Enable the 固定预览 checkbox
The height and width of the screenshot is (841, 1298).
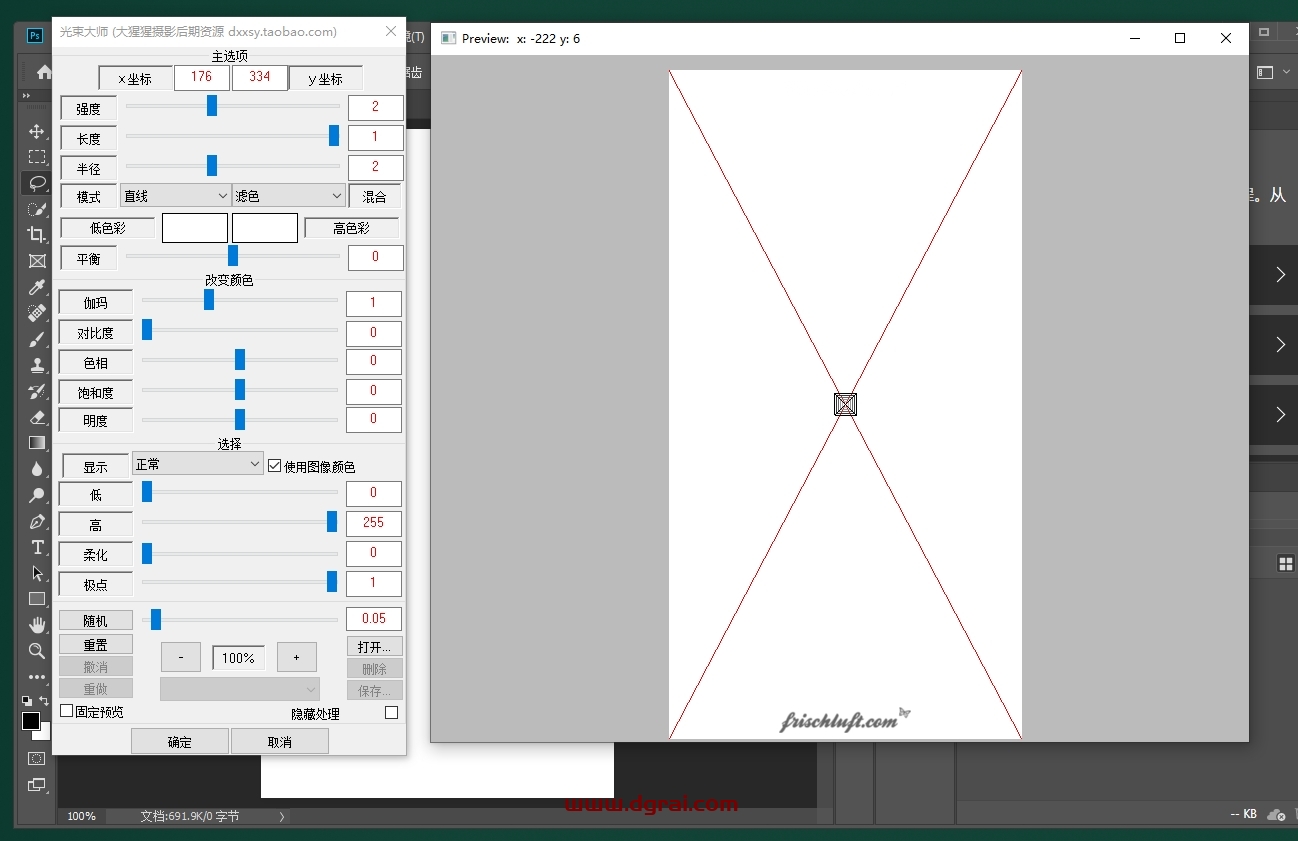click(67, 711)
